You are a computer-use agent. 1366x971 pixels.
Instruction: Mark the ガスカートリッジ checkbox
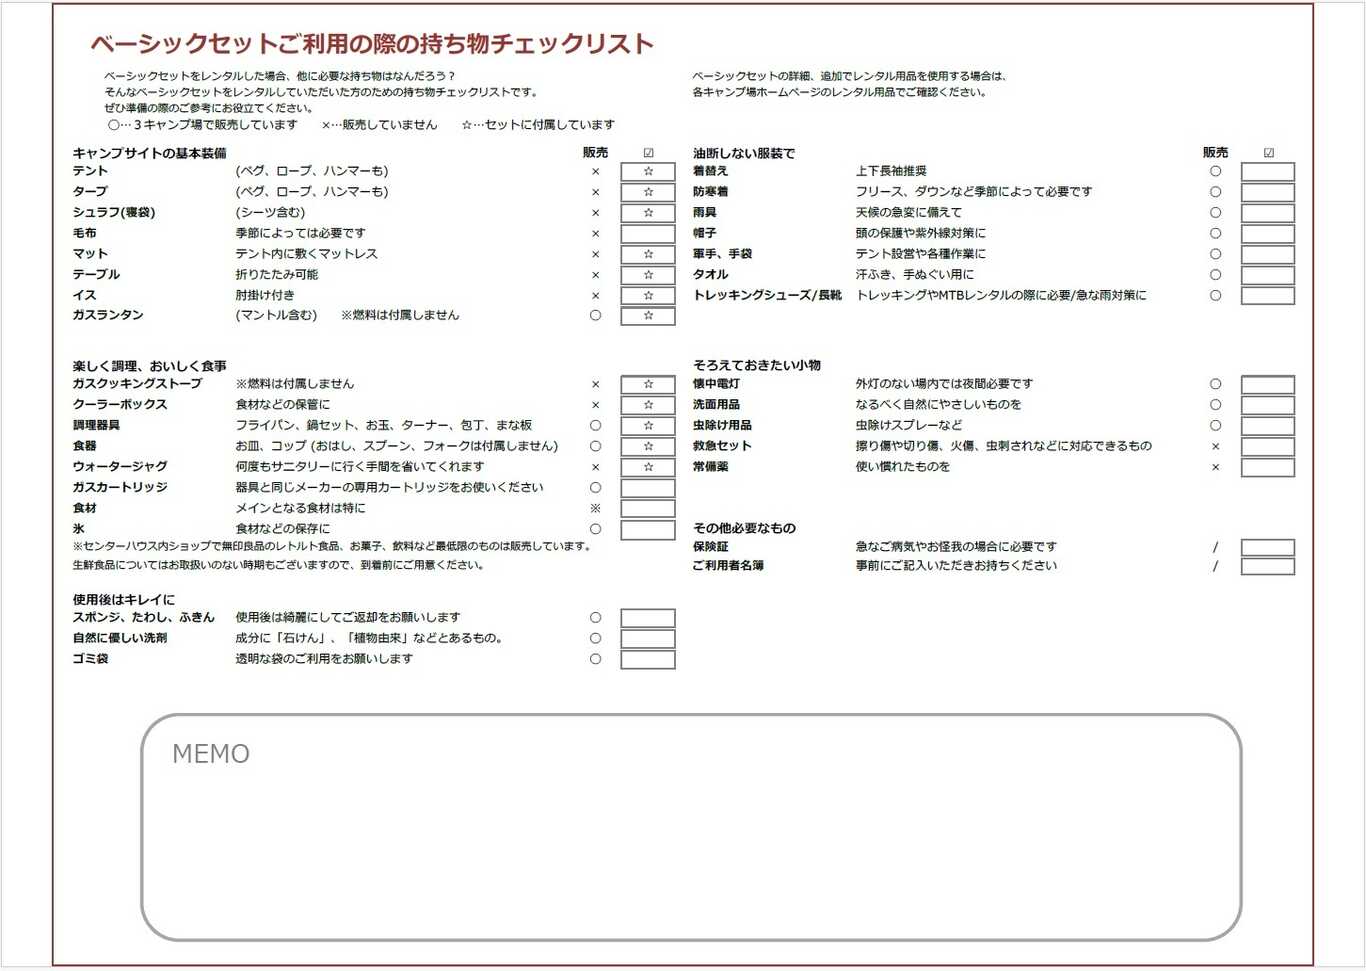[647, 488]
